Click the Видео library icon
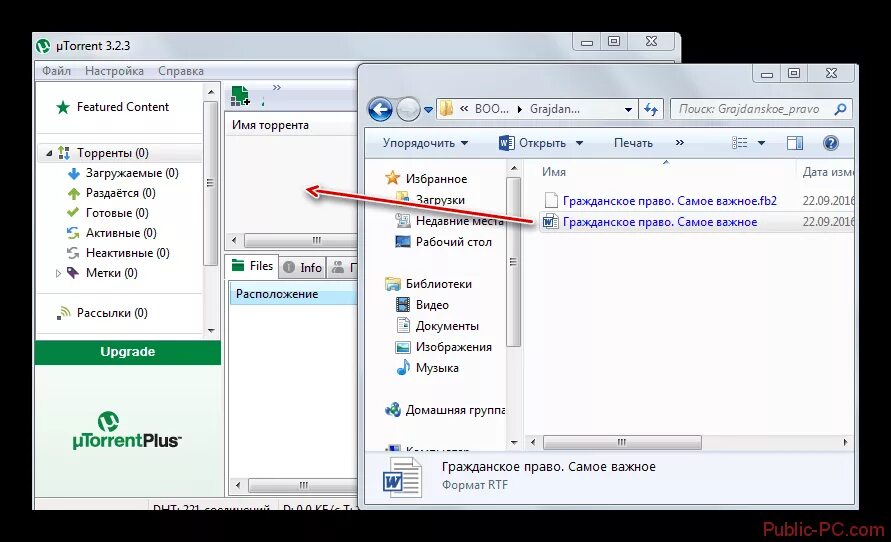The image size is (891, 542). click(403, 305)
